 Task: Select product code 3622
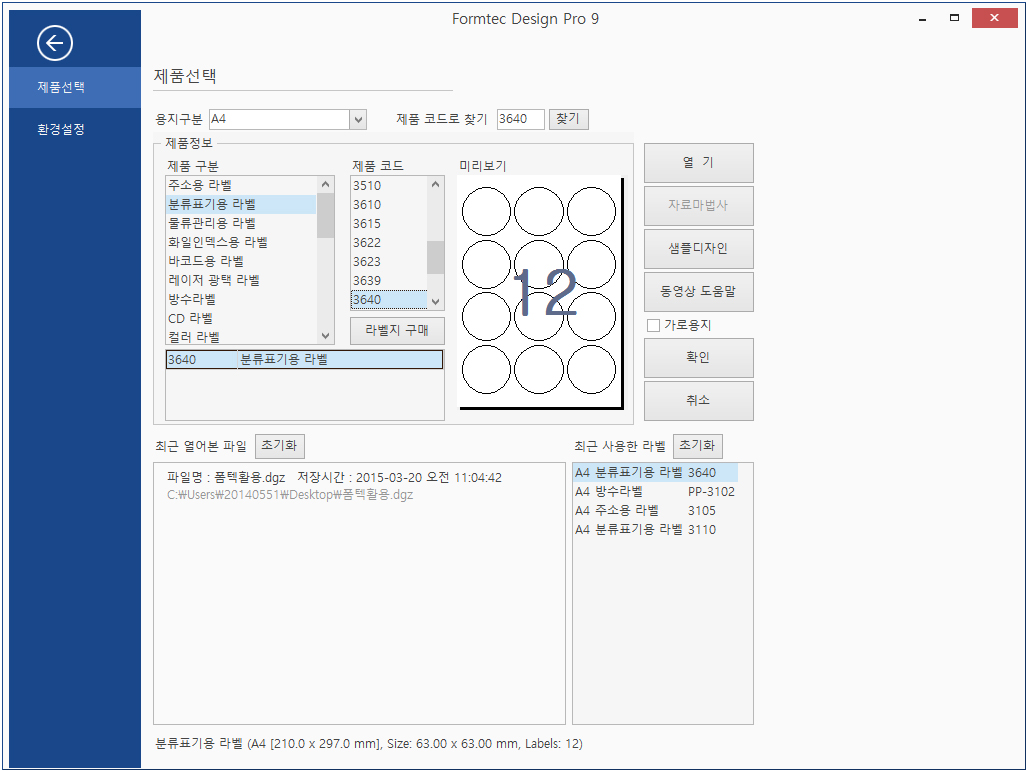[389, 242]
